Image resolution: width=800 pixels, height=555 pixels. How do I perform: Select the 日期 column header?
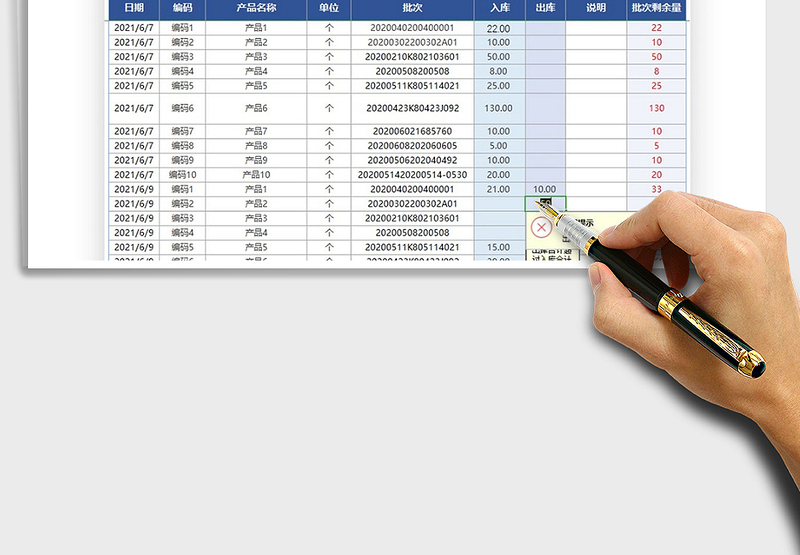[133, 8]
